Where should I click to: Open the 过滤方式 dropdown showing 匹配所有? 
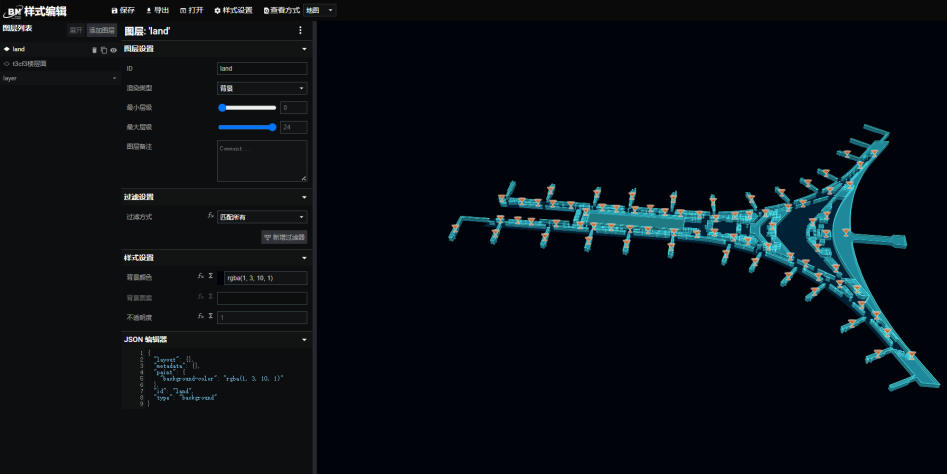pyautogui.click(x=262, y=216)
